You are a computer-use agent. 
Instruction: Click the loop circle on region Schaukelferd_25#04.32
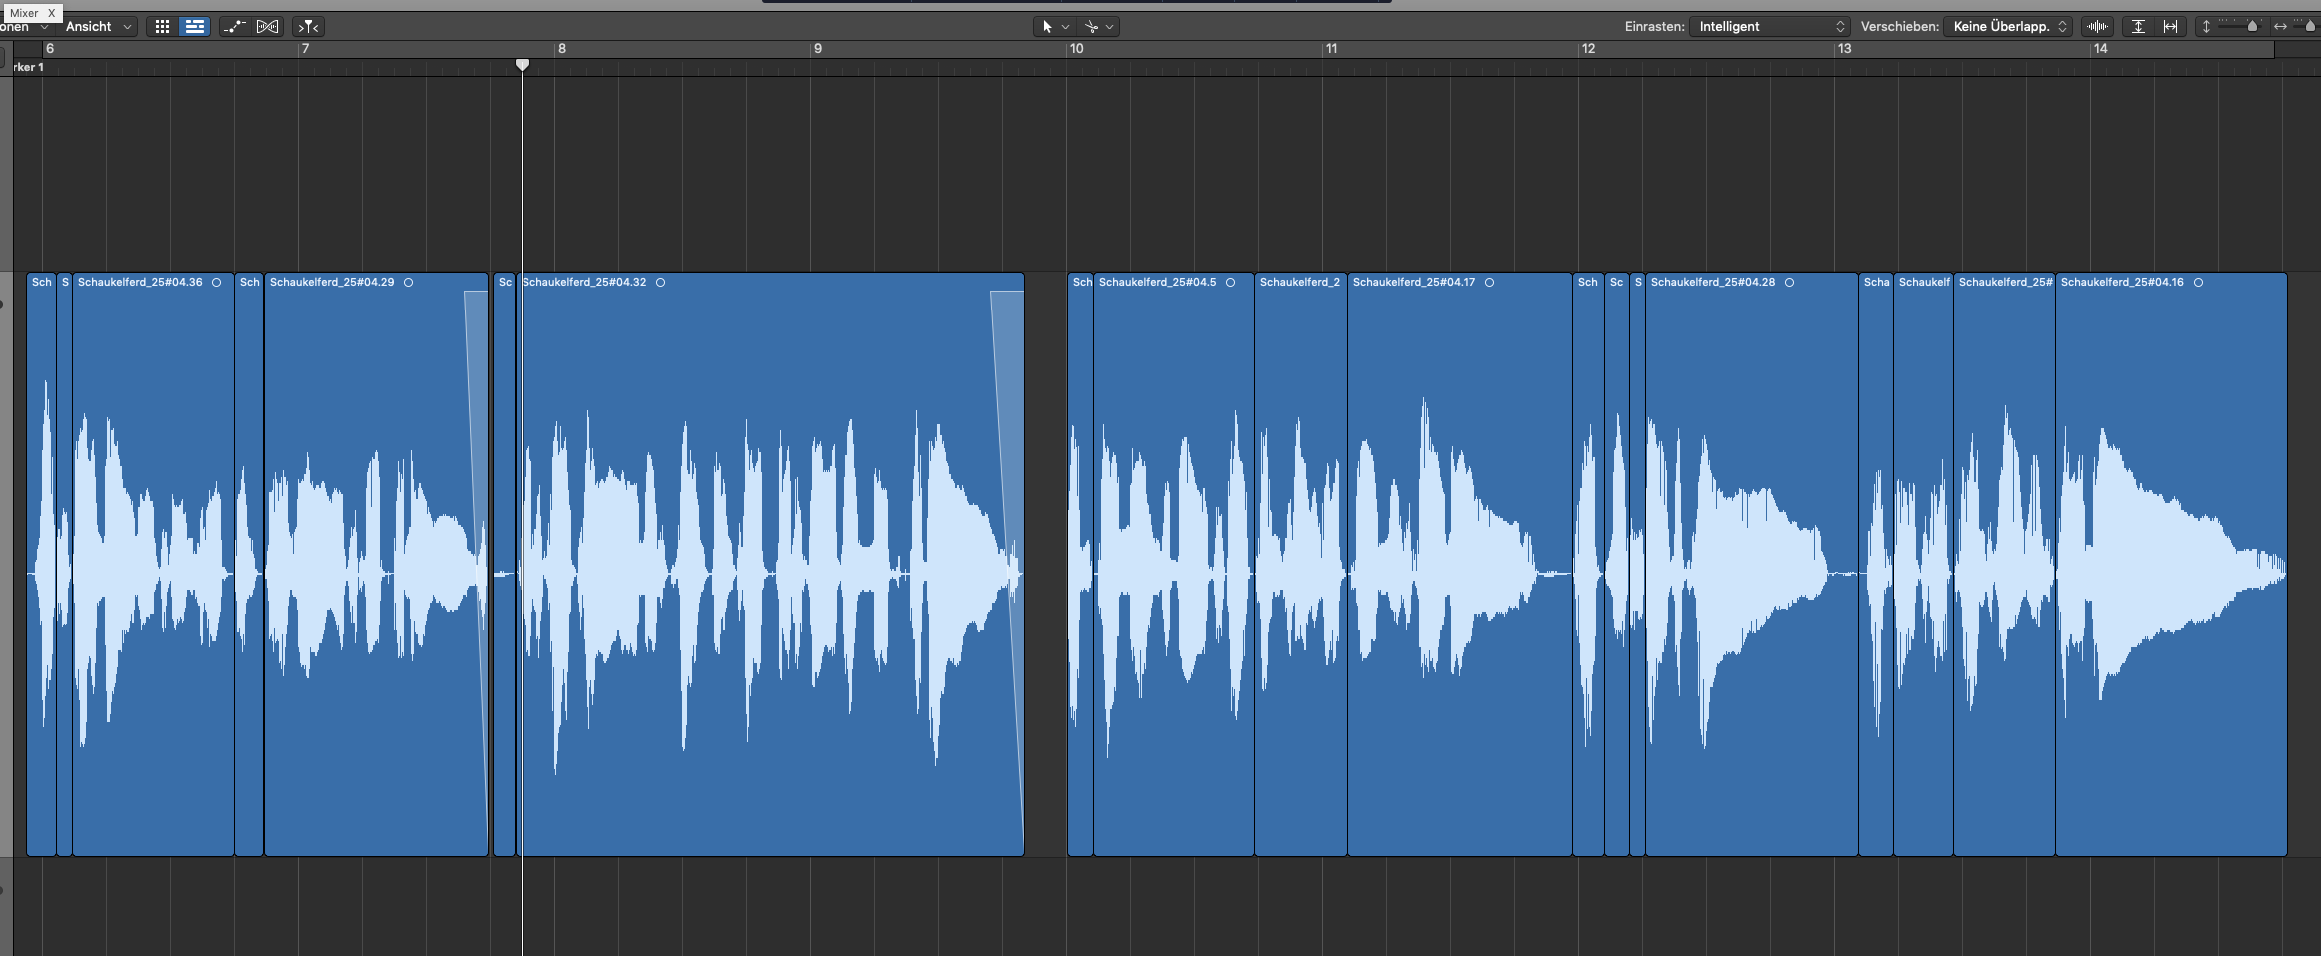pos(660,283)
